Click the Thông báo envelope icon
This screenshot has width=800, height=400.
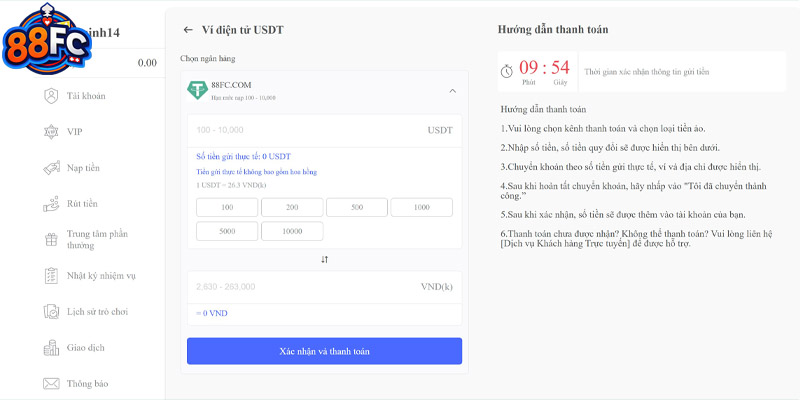[x=51, y=384]
